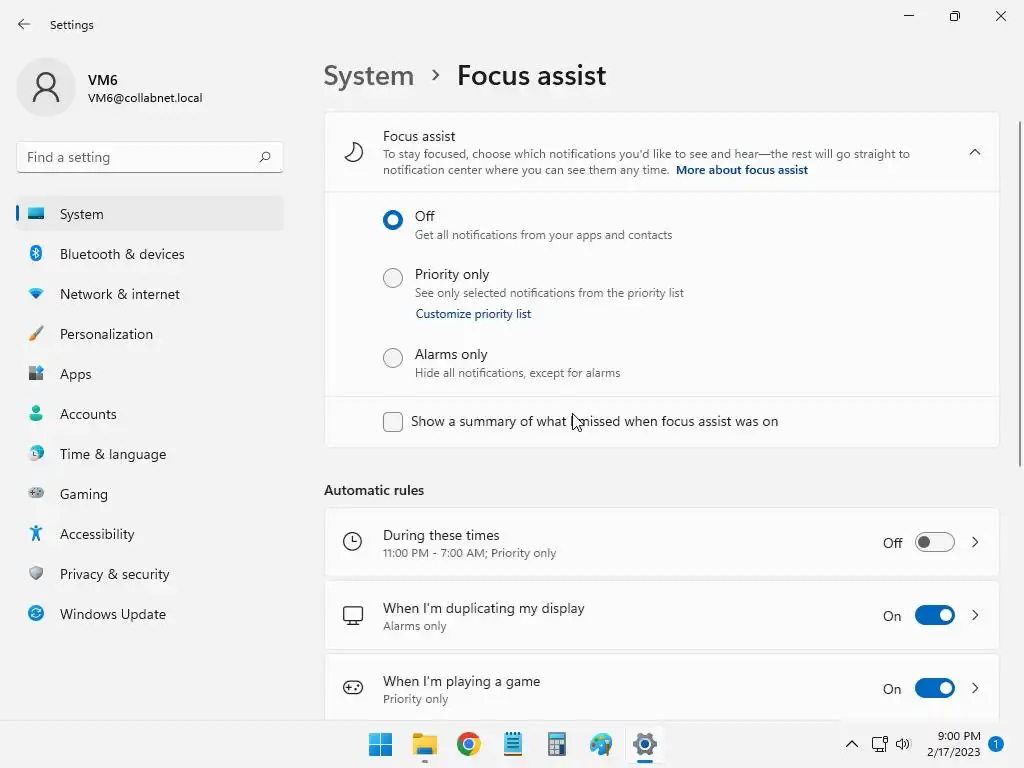Select the Priority only radio button
Viewport: 1024px width, 768px height.
393,278
